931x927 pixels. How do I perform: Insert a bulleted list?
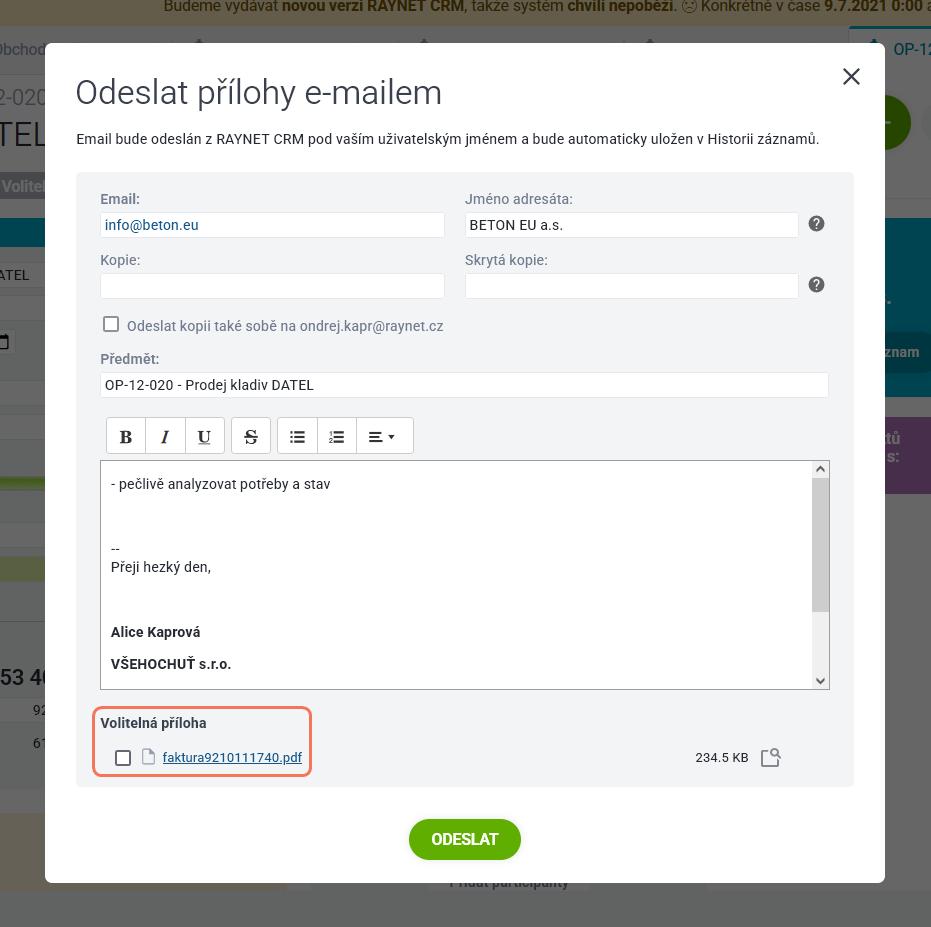[x=297, y=436]
